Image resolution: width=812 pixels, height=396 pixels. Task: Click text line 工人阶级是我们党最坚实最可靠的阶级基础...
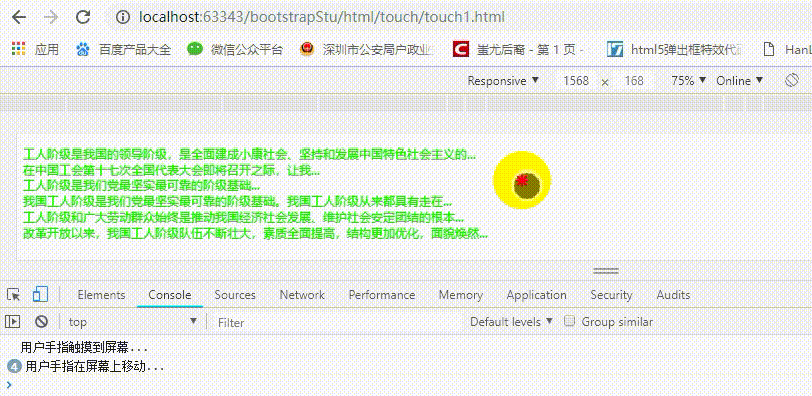tap(142, 185)
